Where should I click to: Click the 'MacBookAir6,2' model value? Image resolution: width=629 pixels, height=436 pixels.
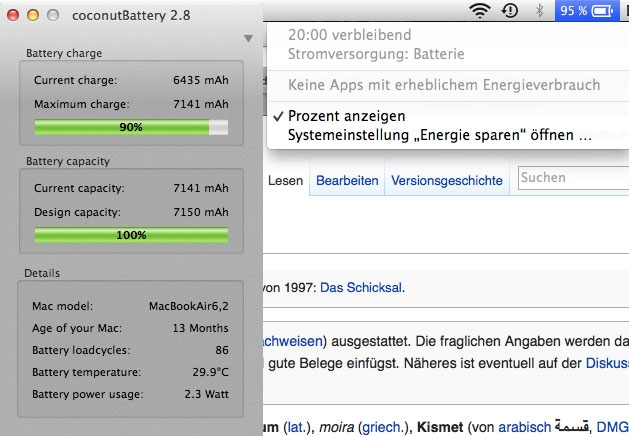point(189,306)
